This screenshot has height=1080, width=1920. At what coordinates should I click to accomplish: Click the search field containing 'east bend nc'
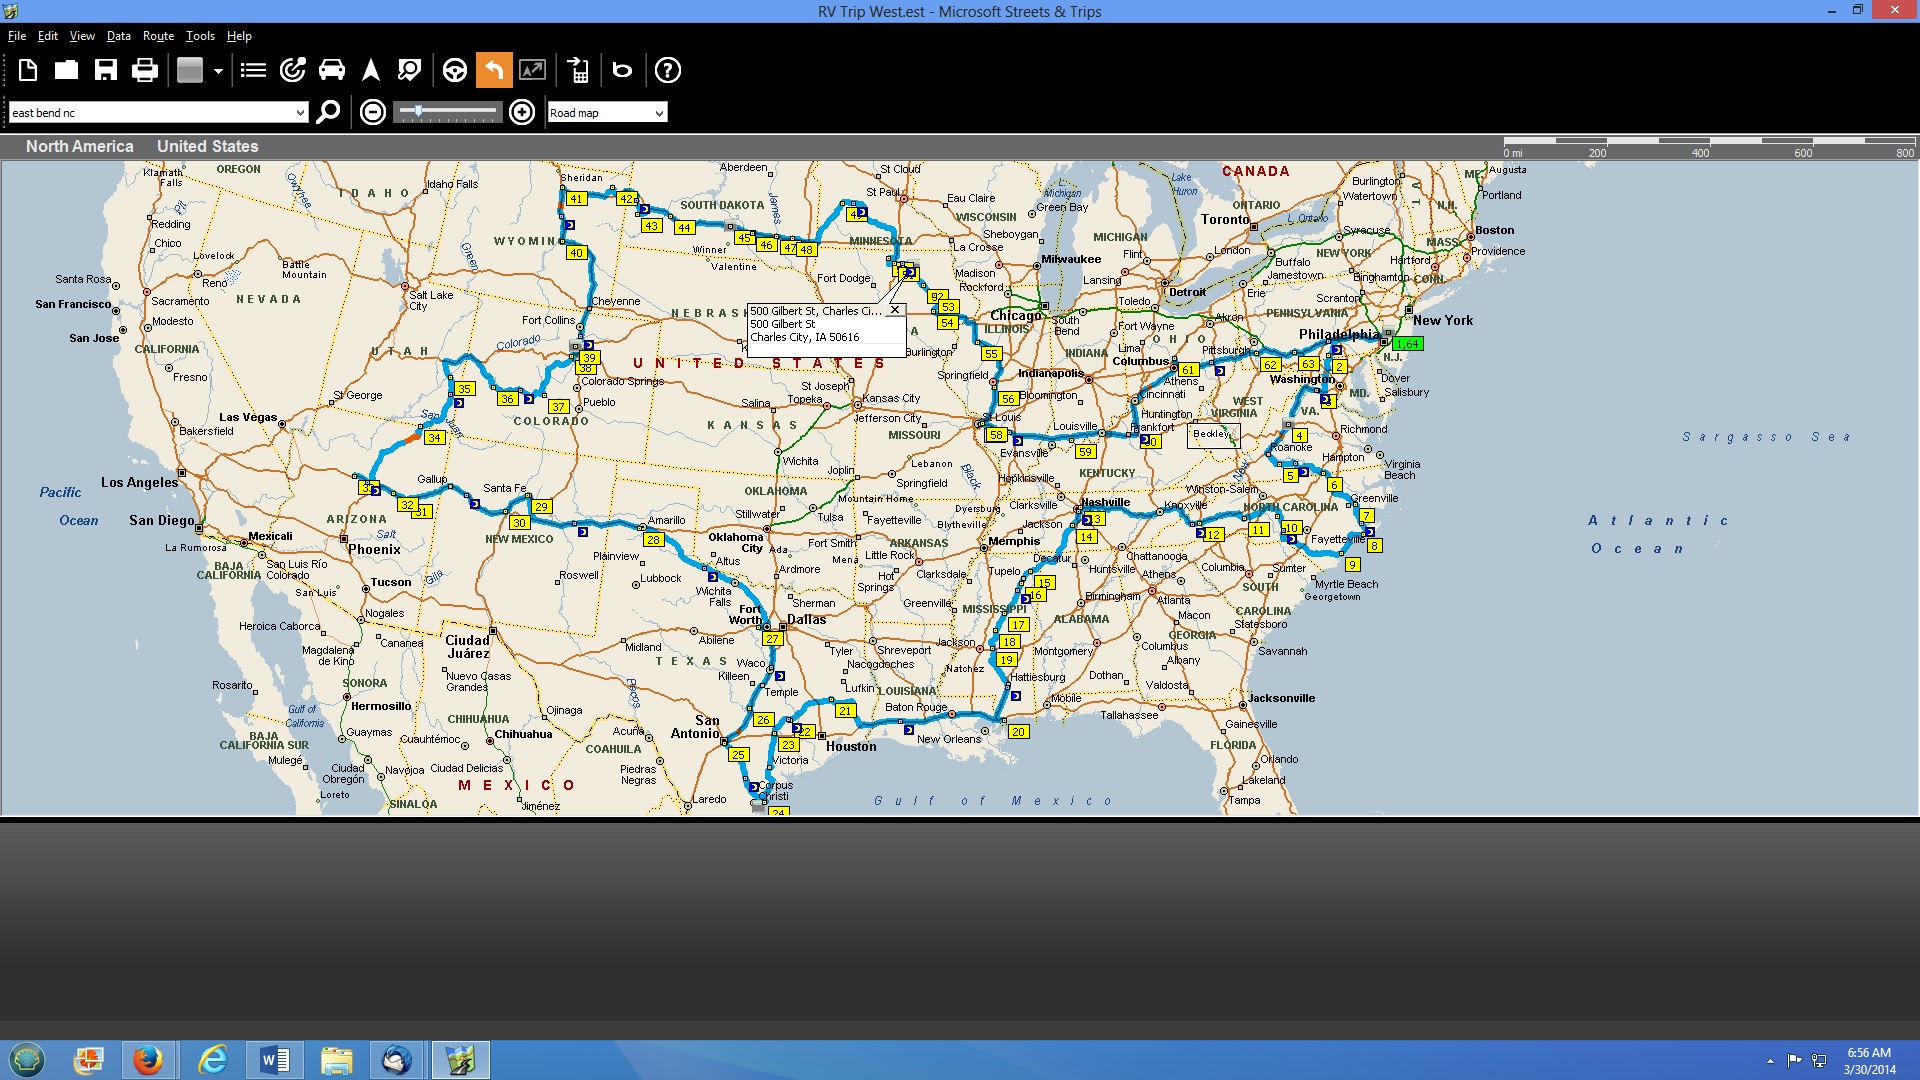pos(150,113)
